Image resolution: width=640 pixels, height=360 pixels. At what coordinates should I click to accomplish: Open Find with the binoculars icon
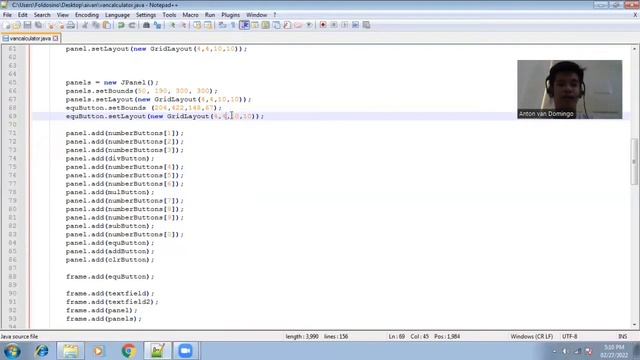click(x=146, y=25)
